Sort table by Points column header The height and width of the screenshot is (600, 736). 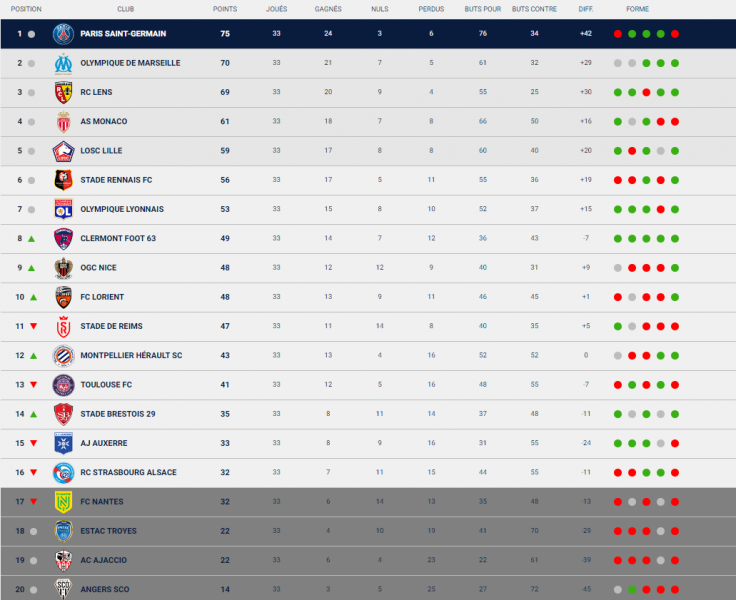[x=225, y=8]
